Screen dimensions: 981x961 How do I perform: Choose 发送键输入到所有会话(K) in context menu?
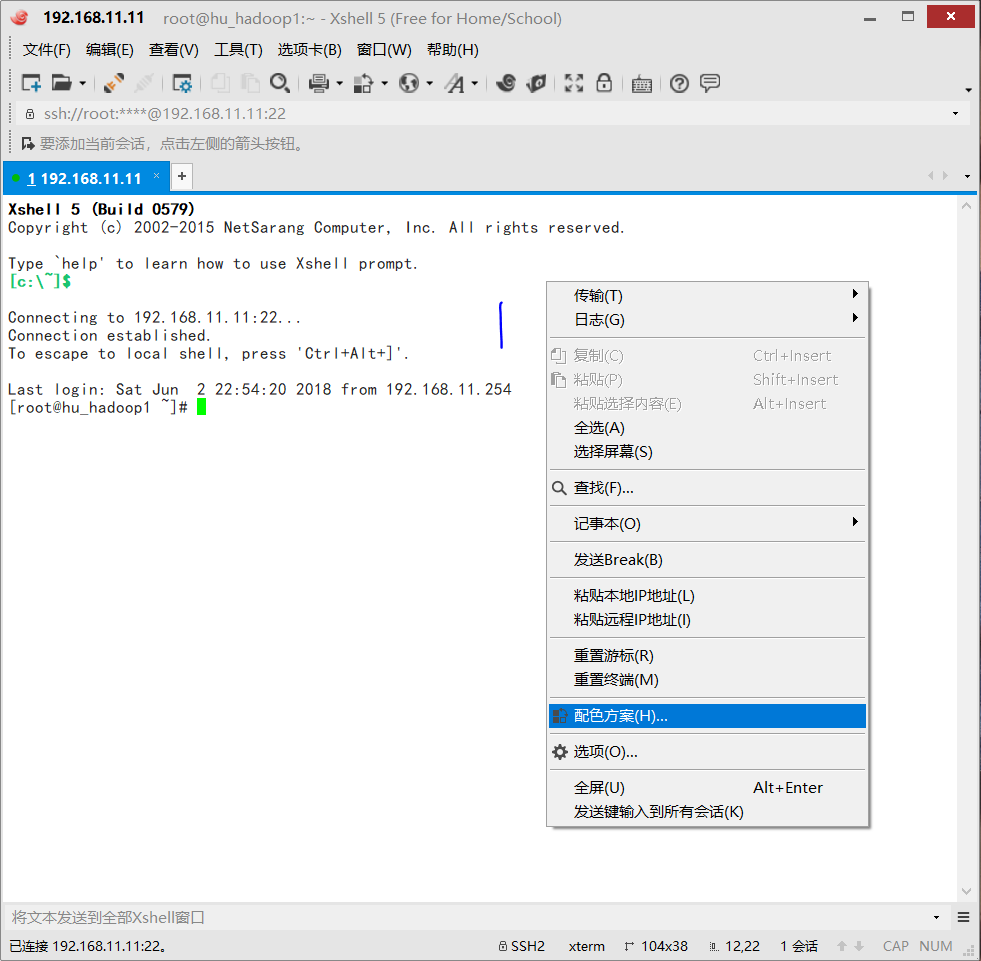[708, 812]
